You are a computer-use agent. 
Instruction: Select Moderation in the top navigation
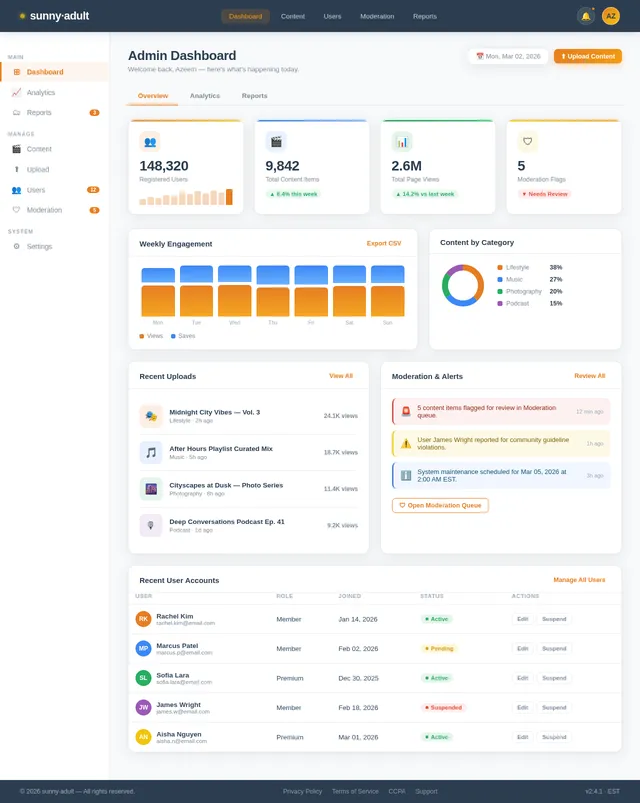pos(377,16)
